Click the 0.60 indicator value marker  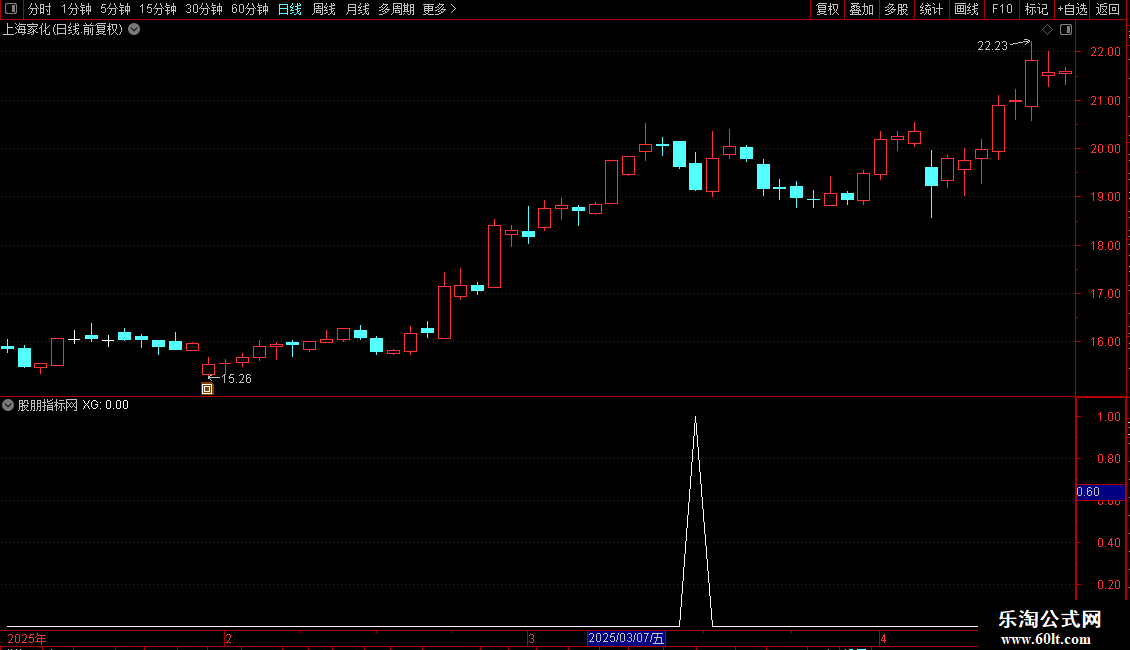pos(1100,492)
